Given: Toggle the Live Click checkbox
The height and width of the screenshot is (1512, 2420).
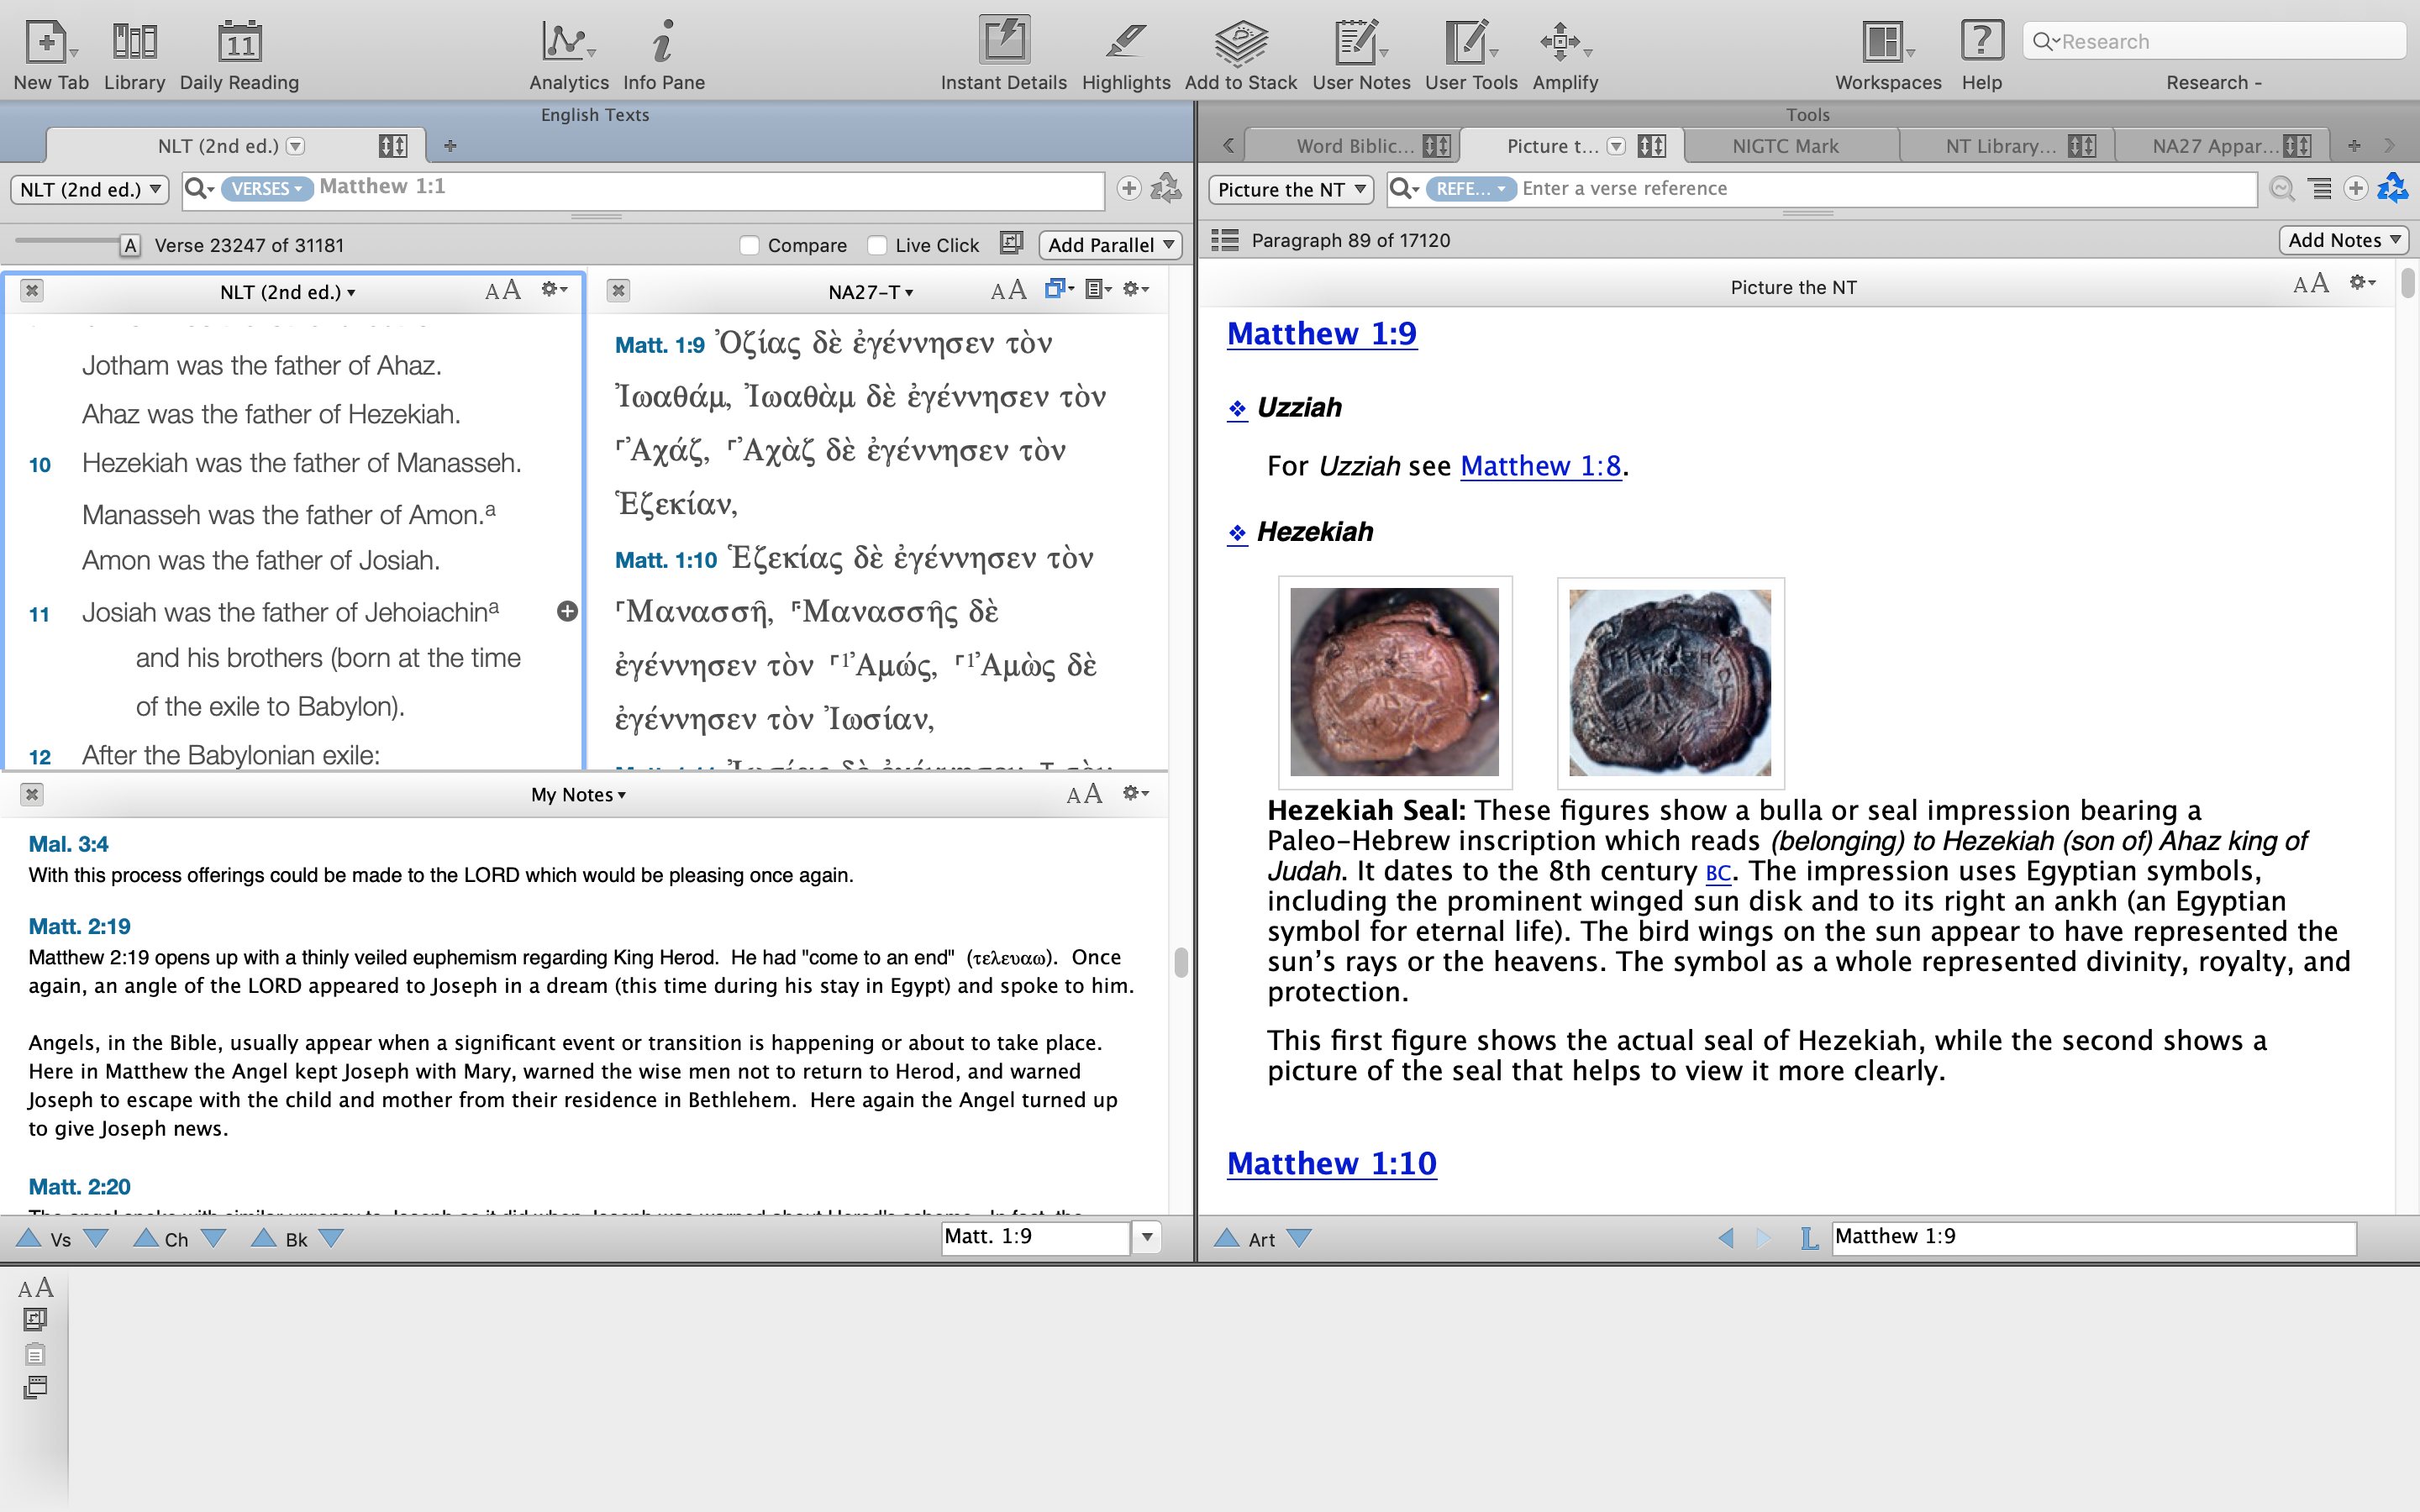Looking at the screenshot, I should point(877,245).
